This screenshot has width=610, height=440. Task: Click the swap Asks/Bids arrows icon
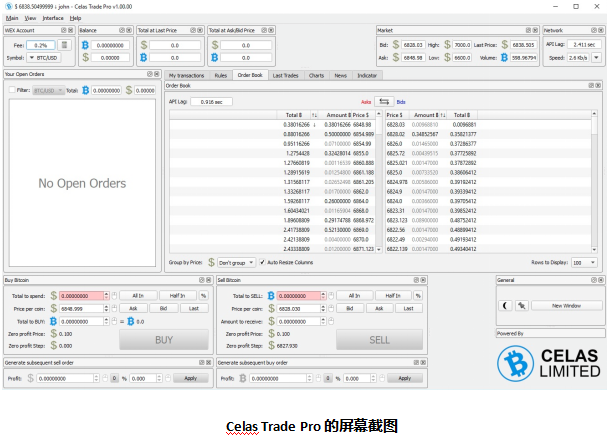(382, 102)
